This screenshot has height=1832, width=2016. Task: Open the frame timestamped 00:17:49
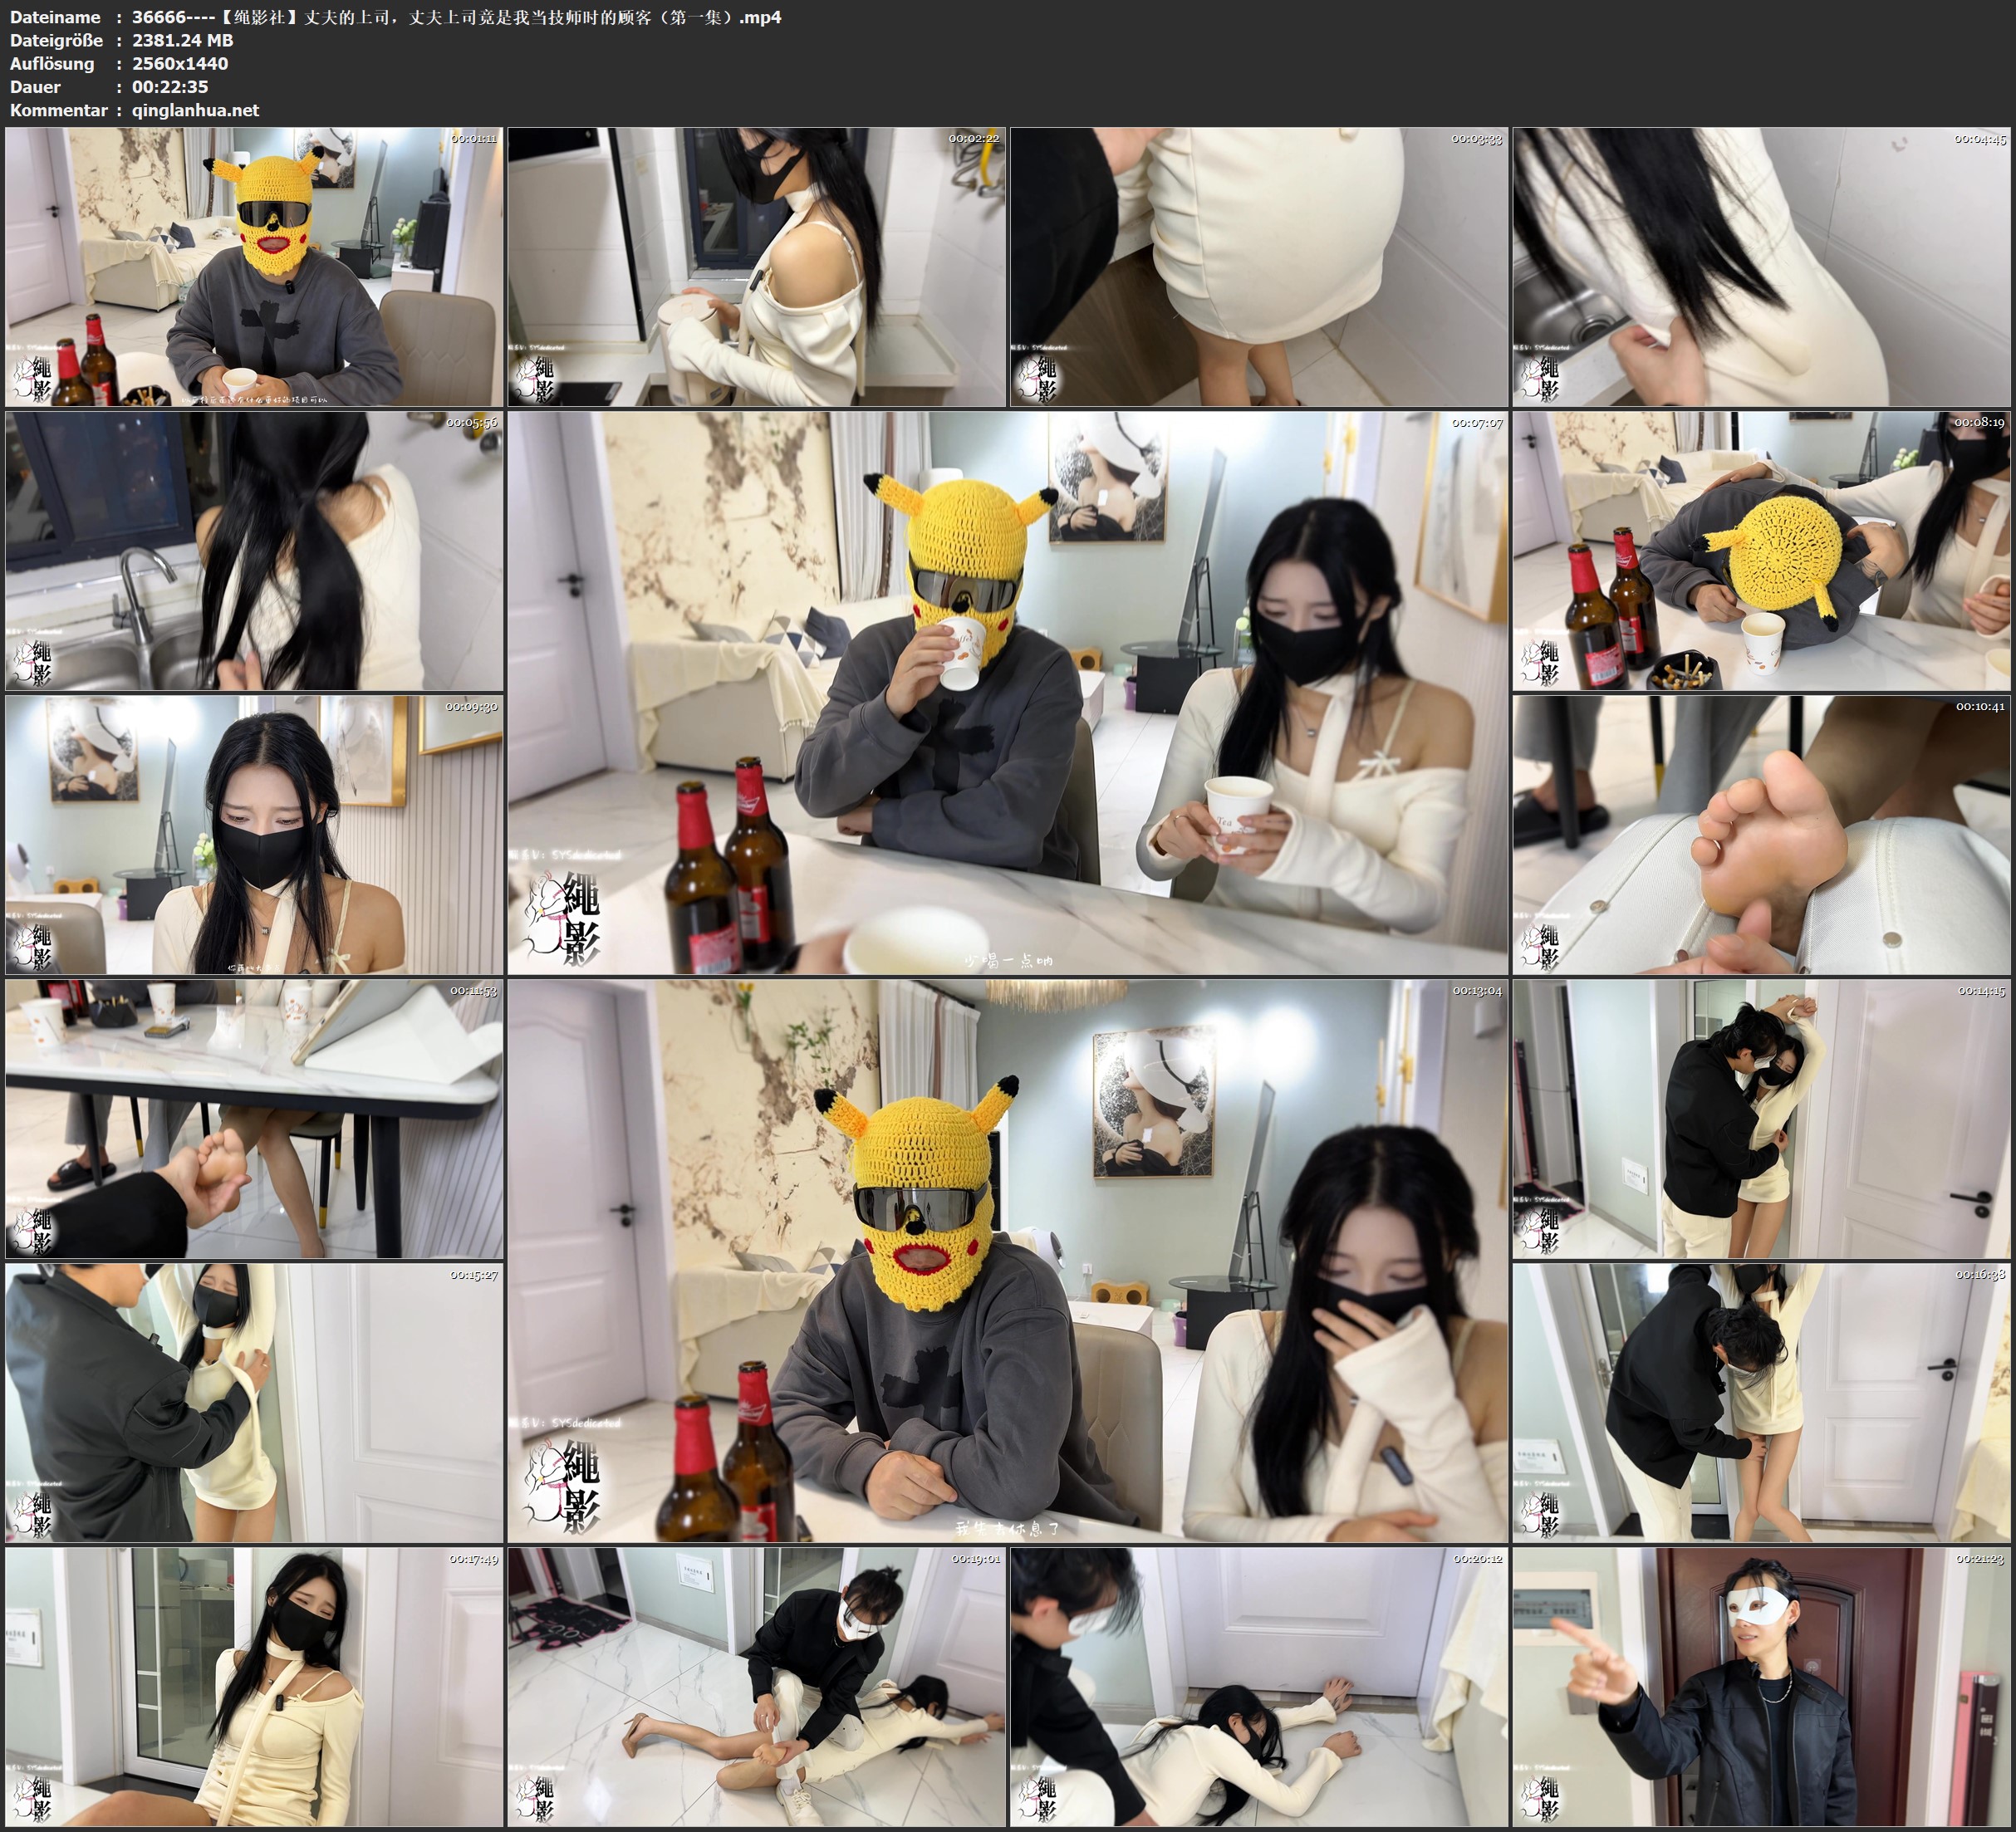254,1686
